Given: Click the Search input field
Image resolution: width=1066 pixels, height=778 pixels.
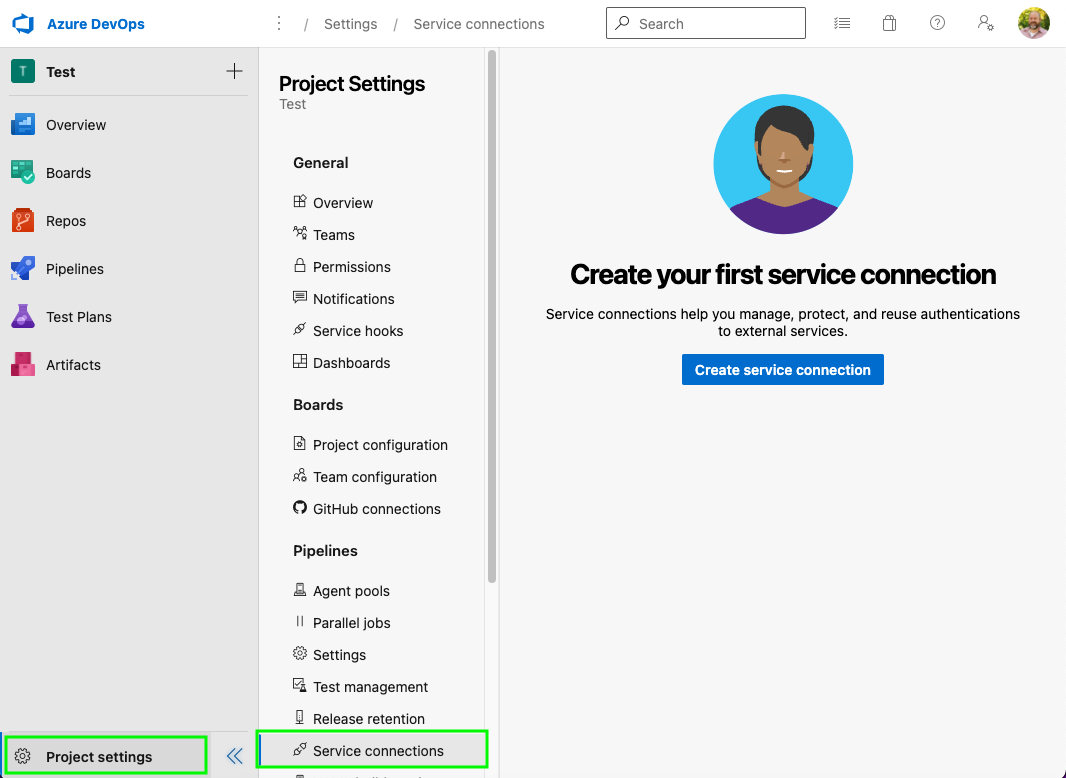Looking at the screenshot, I should click(x=715, y=24).
